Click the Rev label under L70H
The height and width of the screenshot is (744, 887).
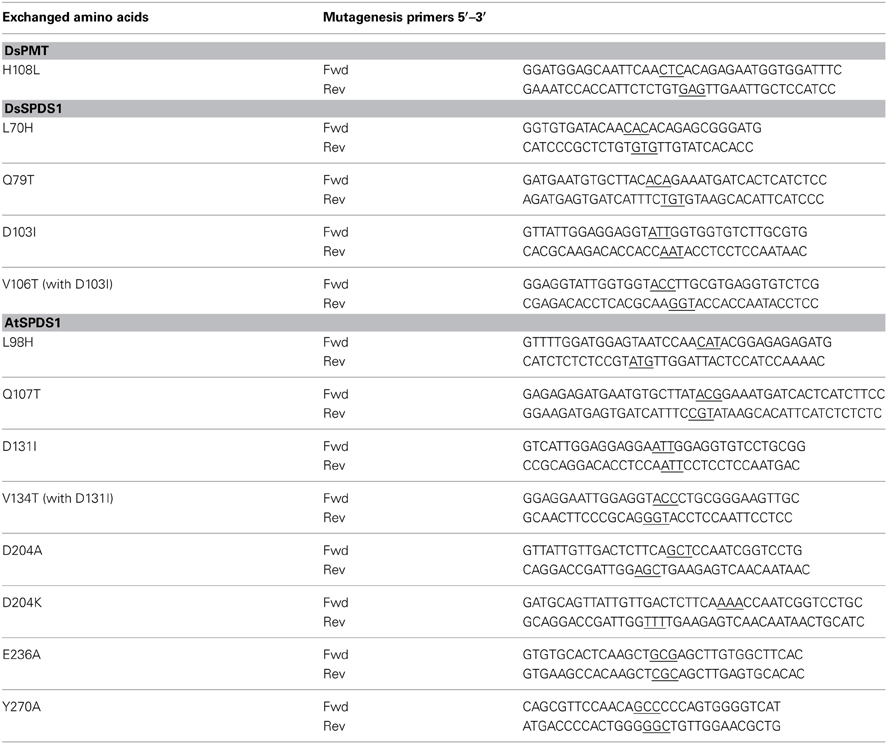(x=334, y=147)
